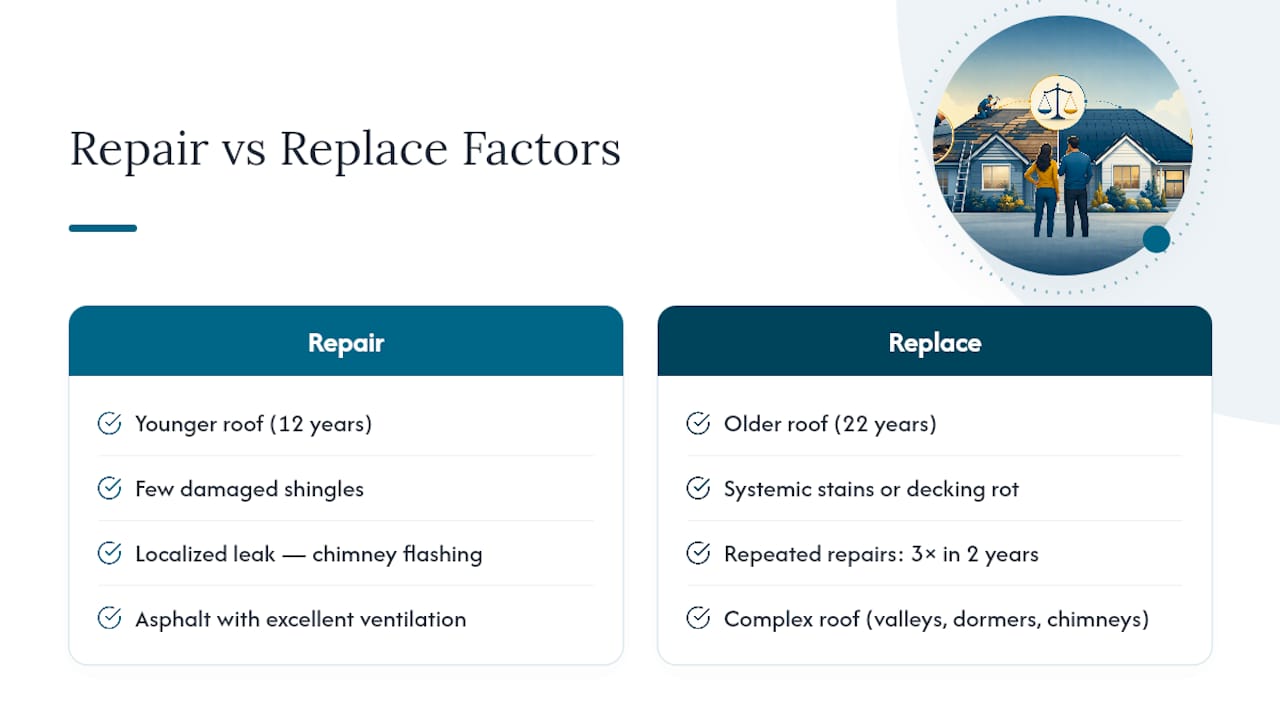Click the Repair vs Replace Factors title
The image size is (1280, 720).
pyautogui.click(x=345, y=149)
